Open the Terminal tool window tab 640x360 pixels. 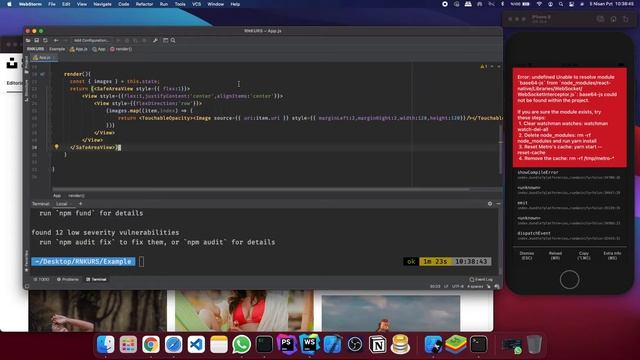[96, 279]
